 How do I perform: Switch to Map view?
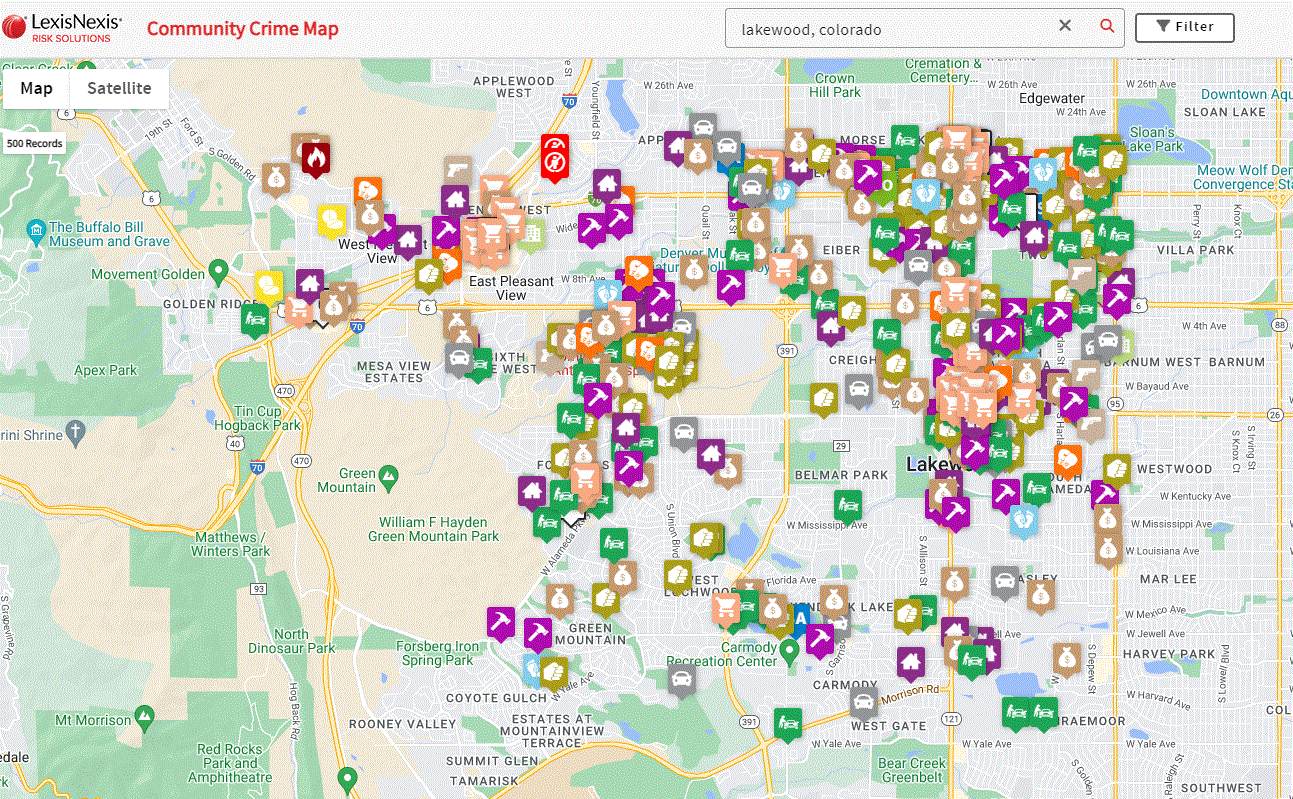coord(36,88)
